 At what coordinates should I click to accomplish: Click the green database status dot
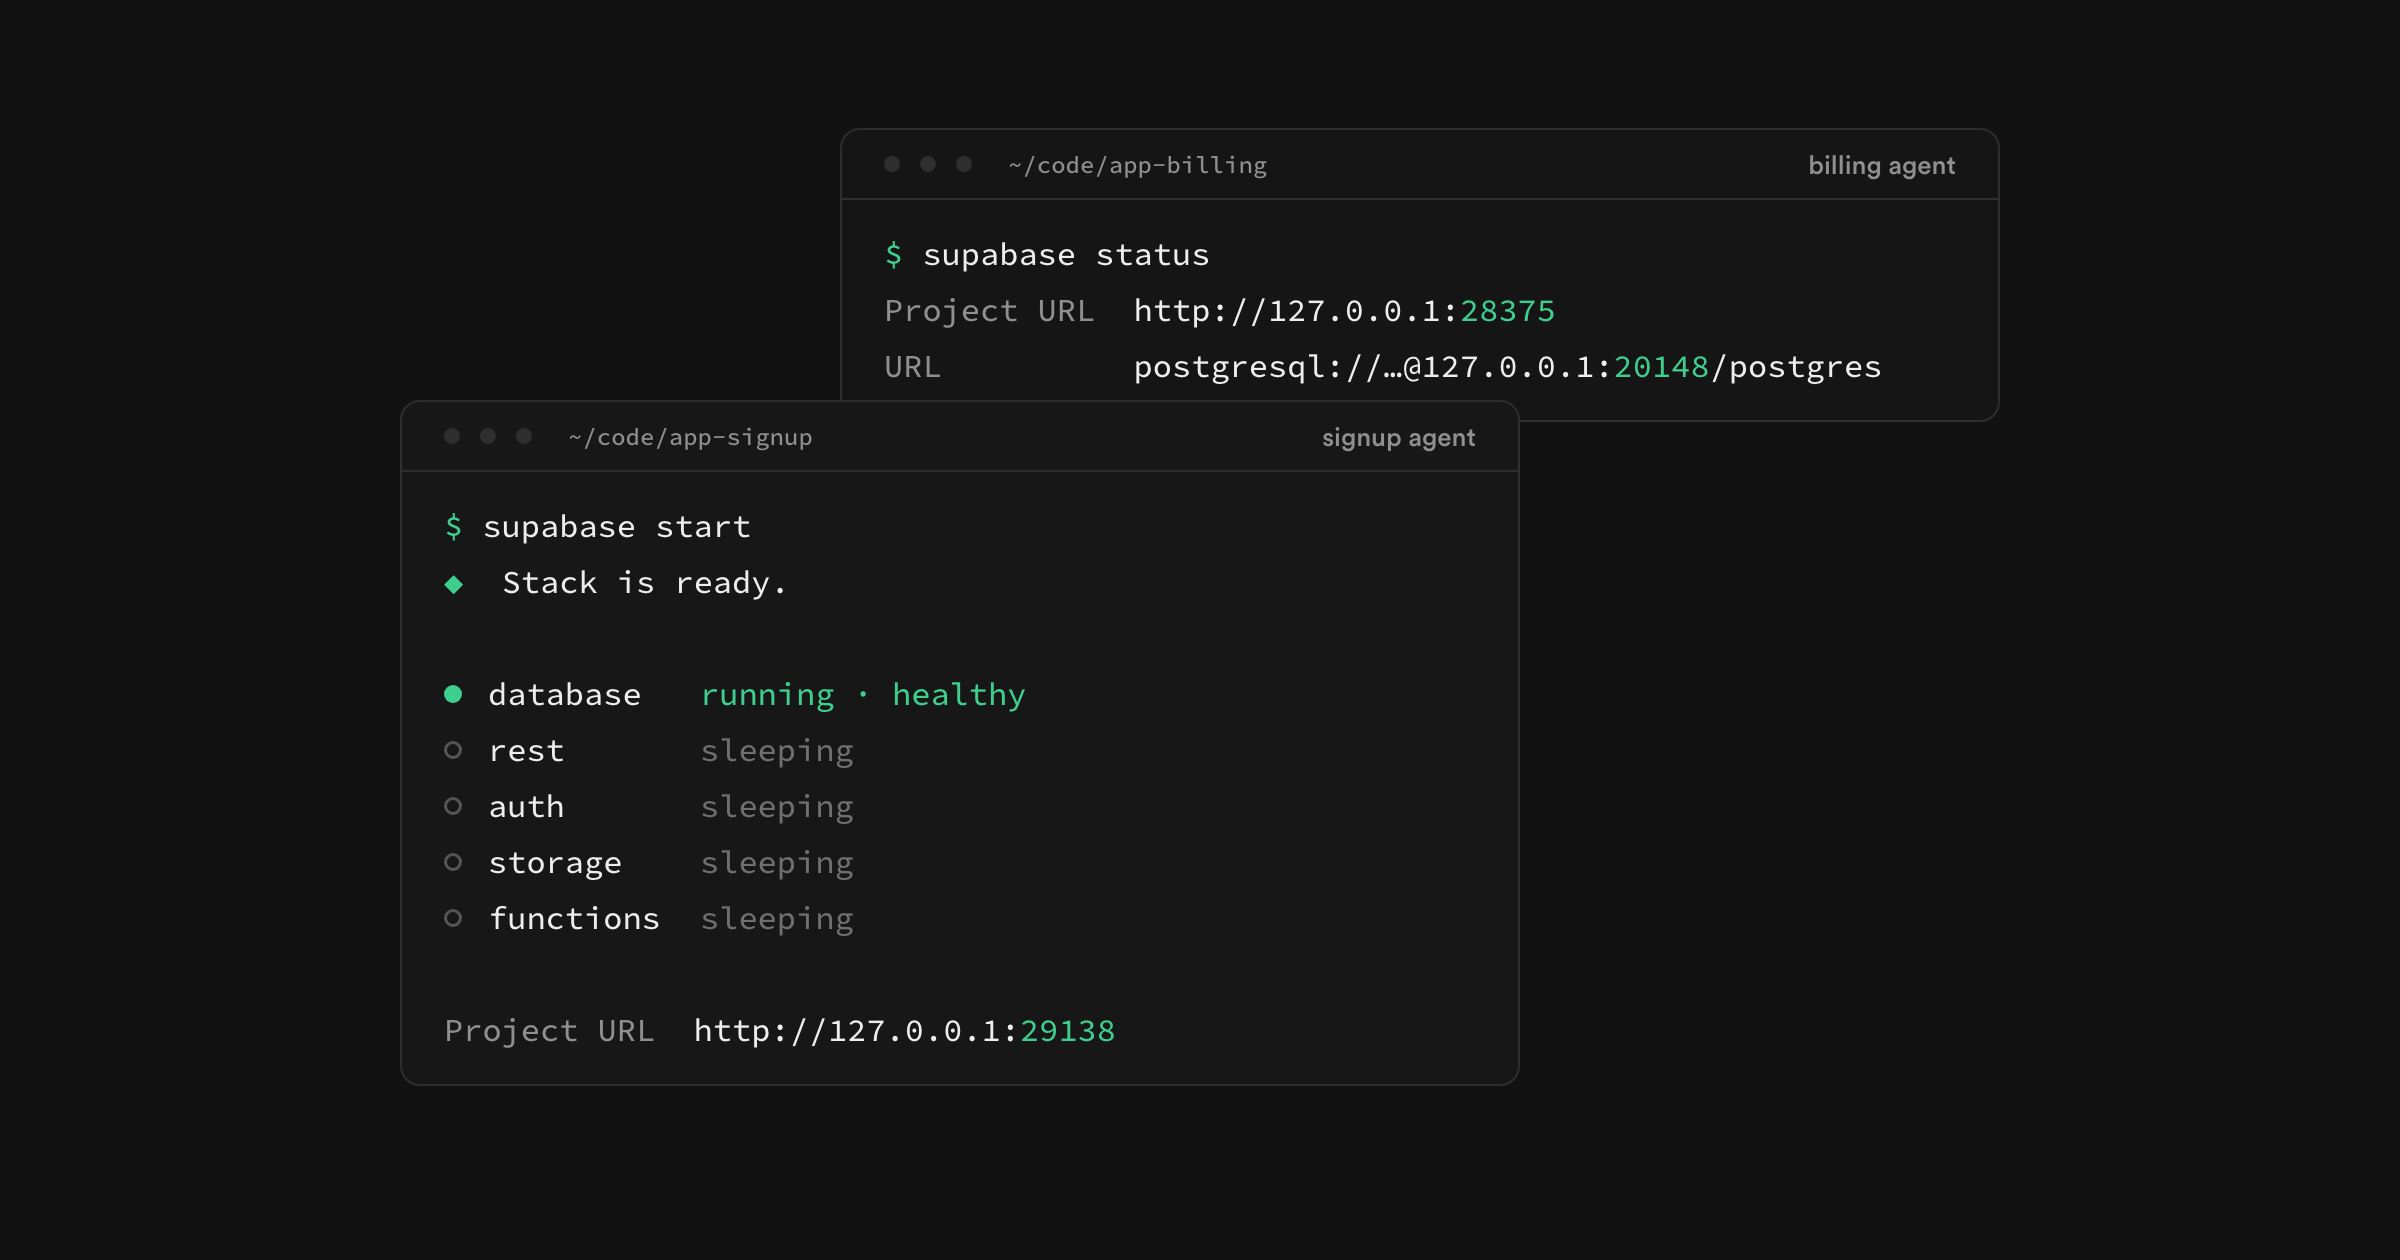453,694
